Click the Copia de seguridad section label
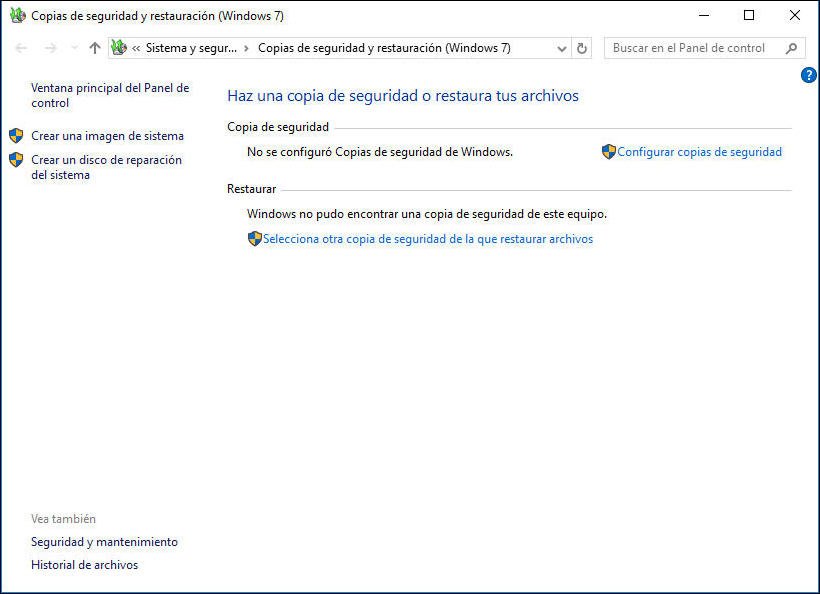 (x=278, y=127)
